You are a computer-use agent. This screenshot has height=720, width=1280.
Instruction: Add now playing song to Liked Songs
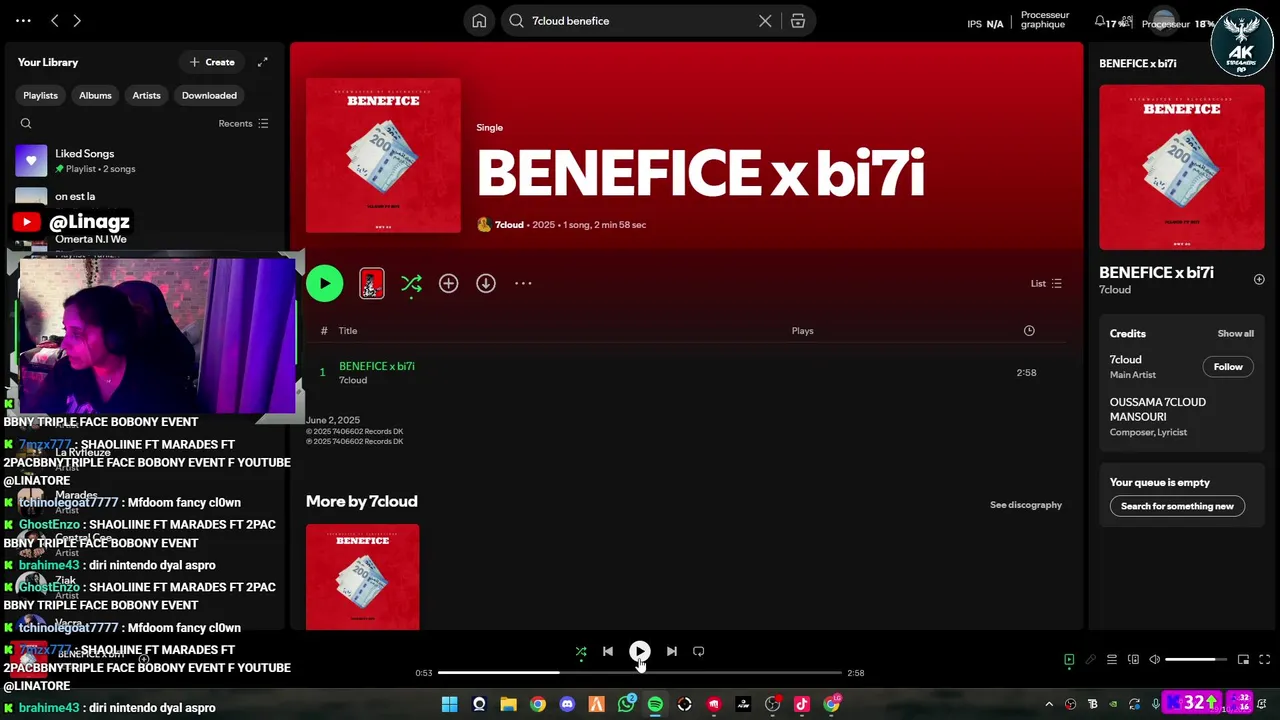1259,280
